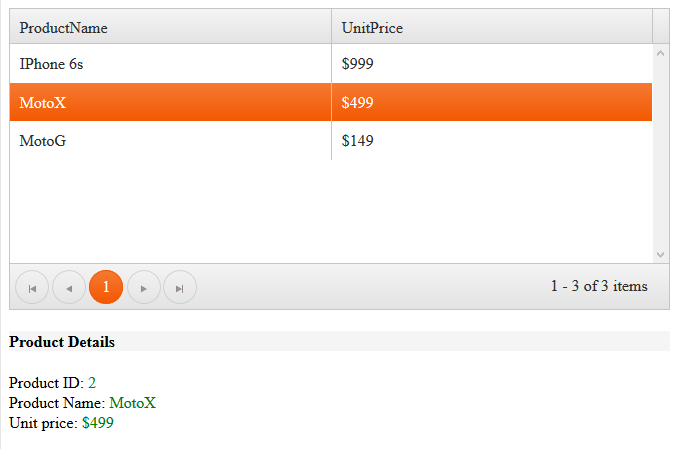Jump to the last page of the grid
676x449 pixels.
180,288
